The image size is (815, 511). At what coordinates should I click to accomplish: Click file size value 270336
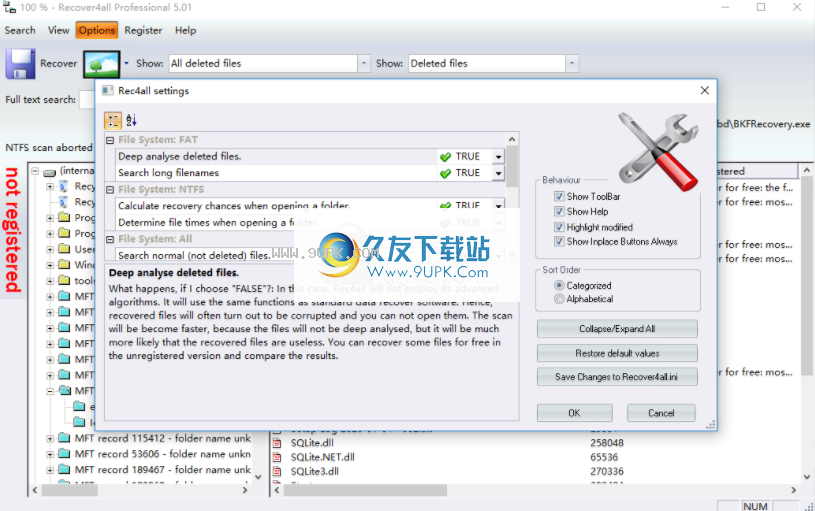(607, 471)
